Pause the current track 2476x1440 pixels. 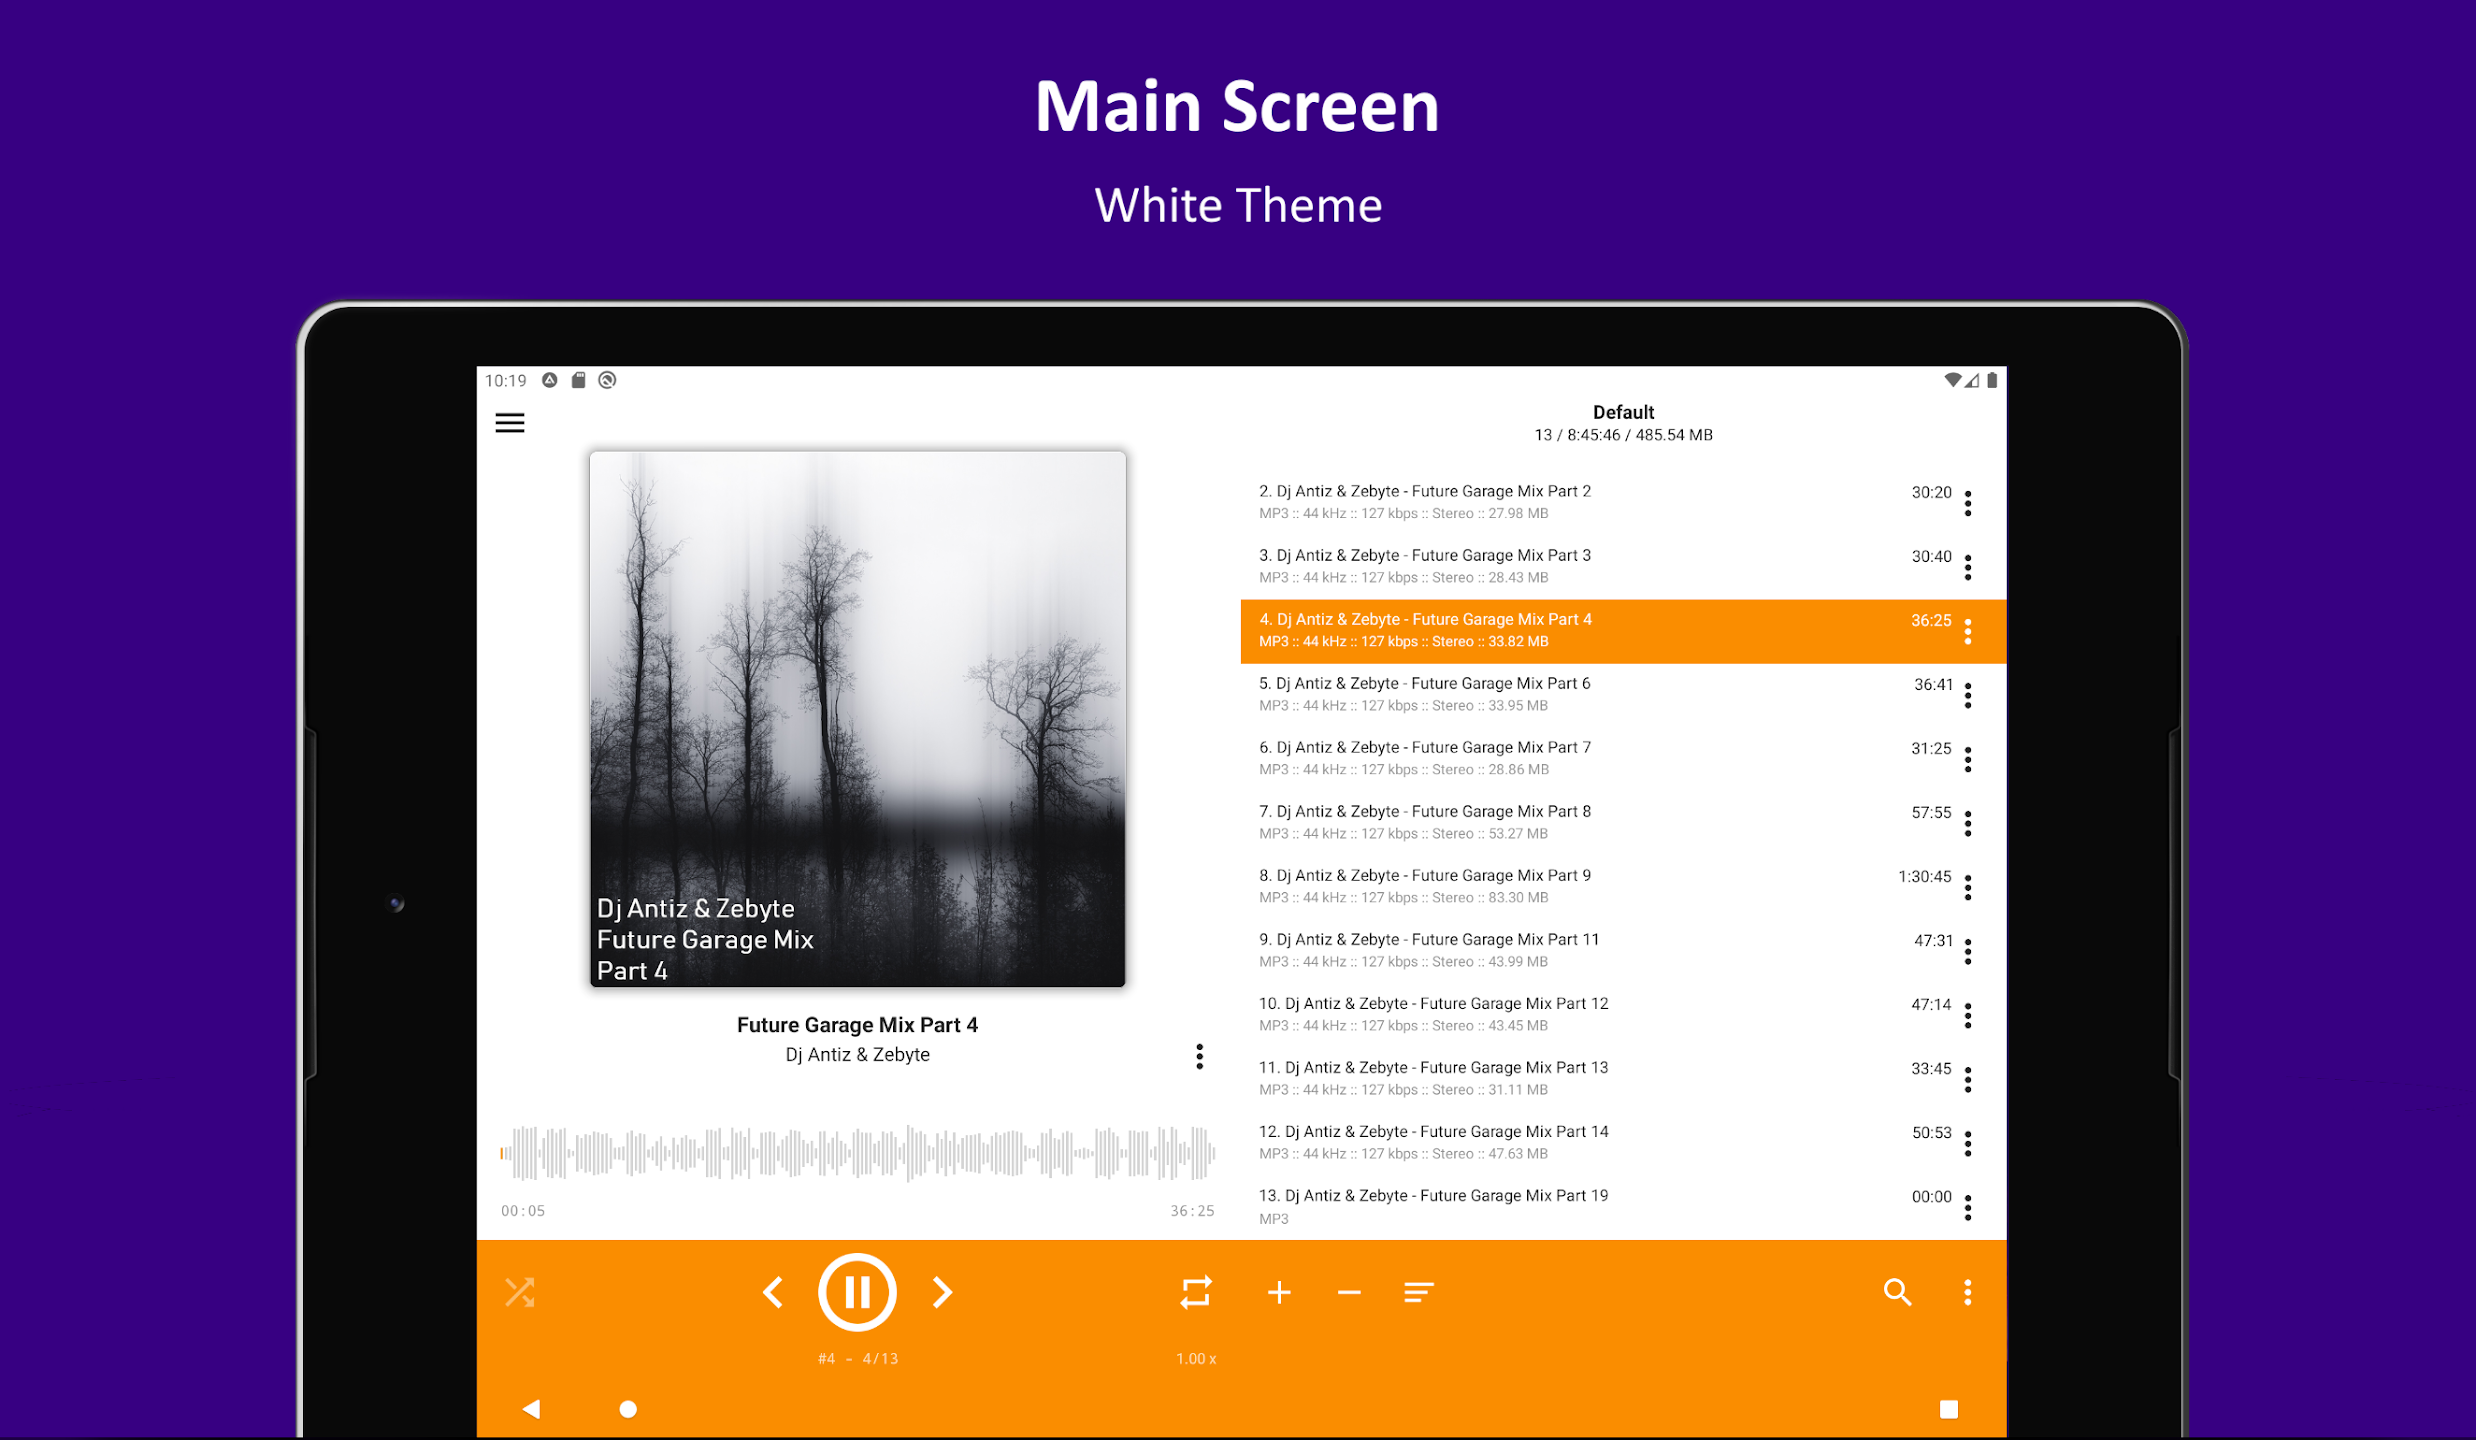857,1292
